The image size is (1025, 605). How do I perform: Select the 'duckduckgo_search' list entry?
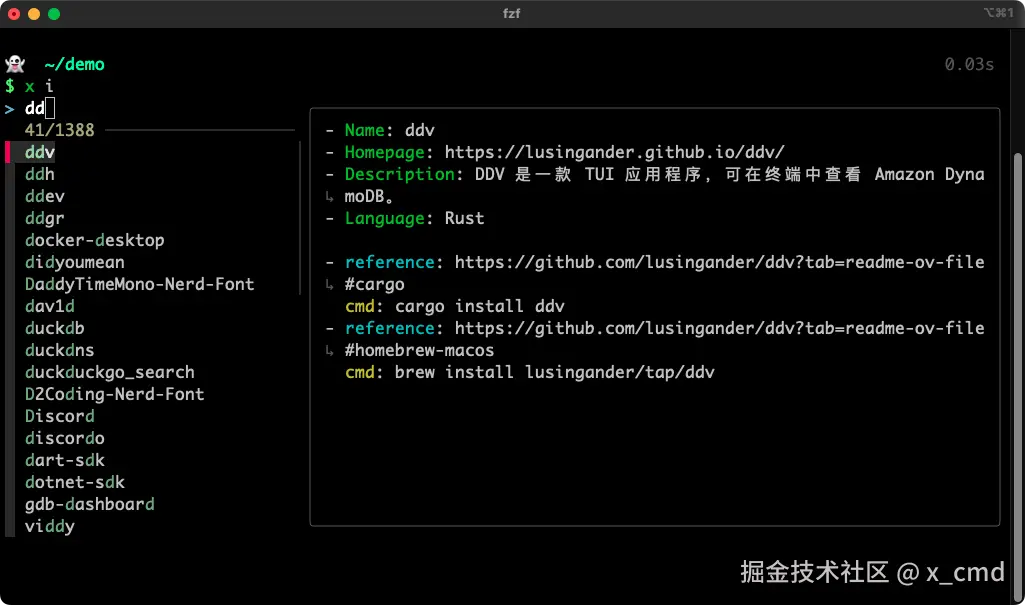(110, 372)
